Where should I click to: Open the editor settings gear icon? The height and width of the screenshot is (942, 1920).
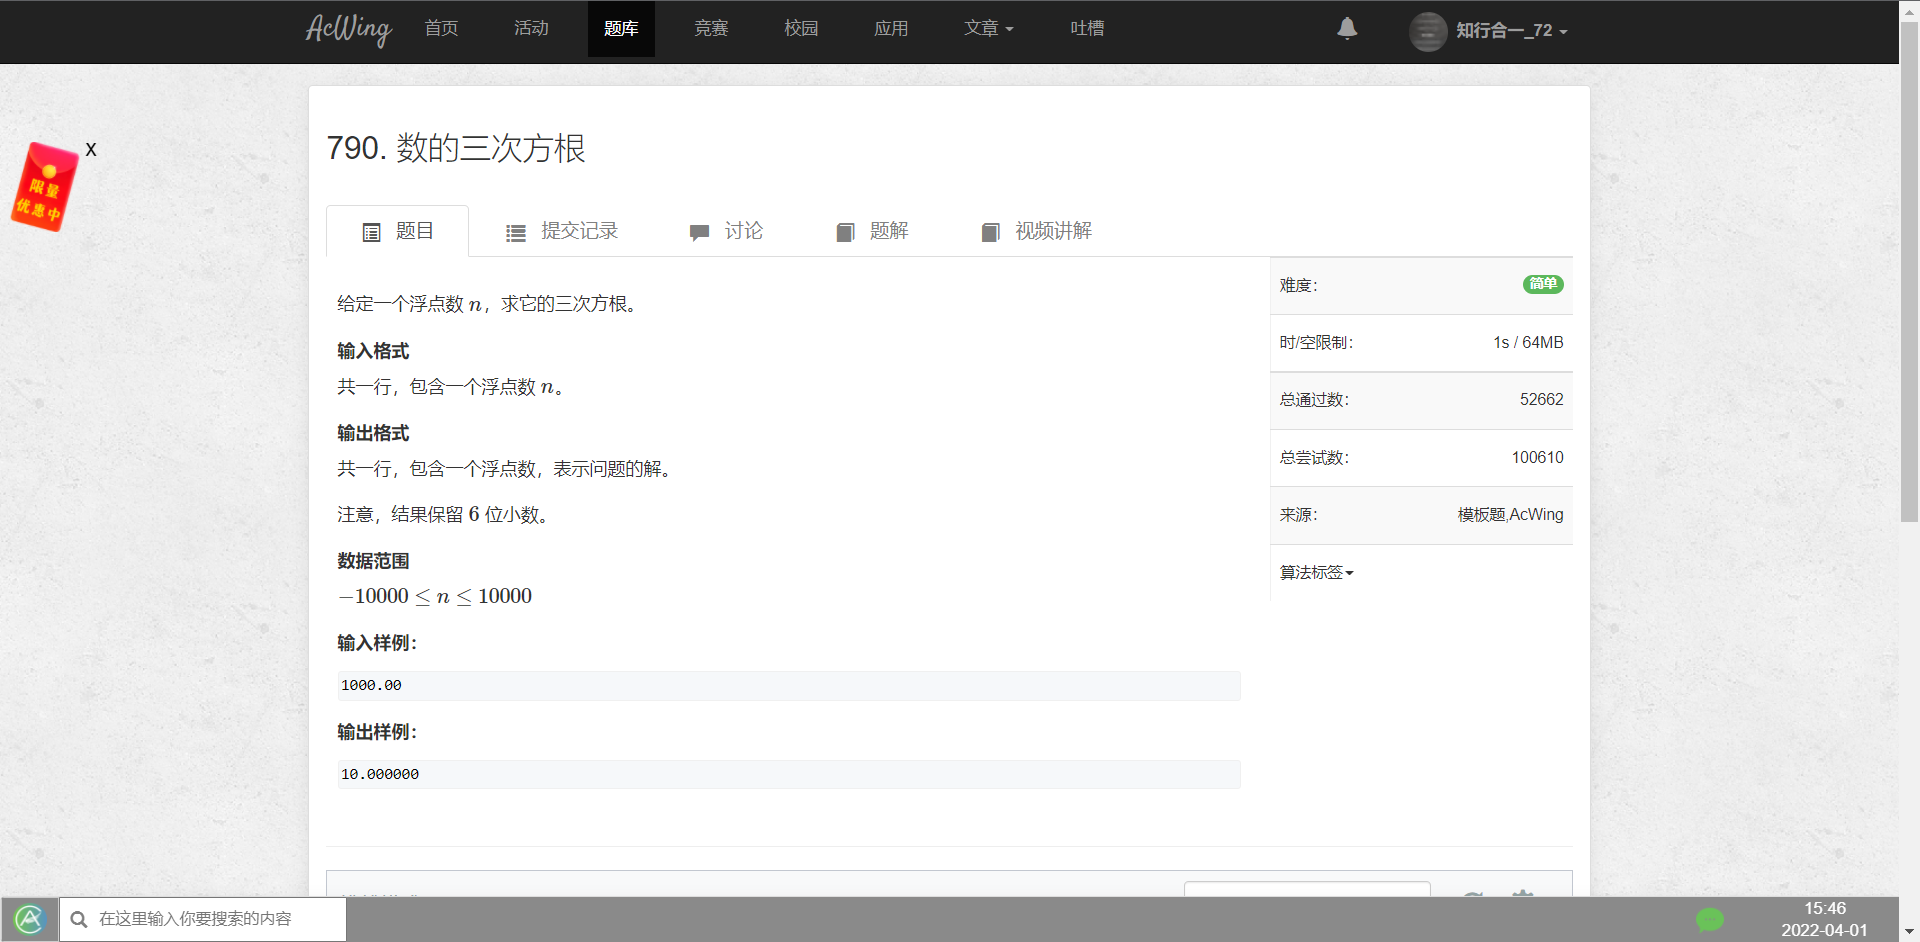point(1523,897)
